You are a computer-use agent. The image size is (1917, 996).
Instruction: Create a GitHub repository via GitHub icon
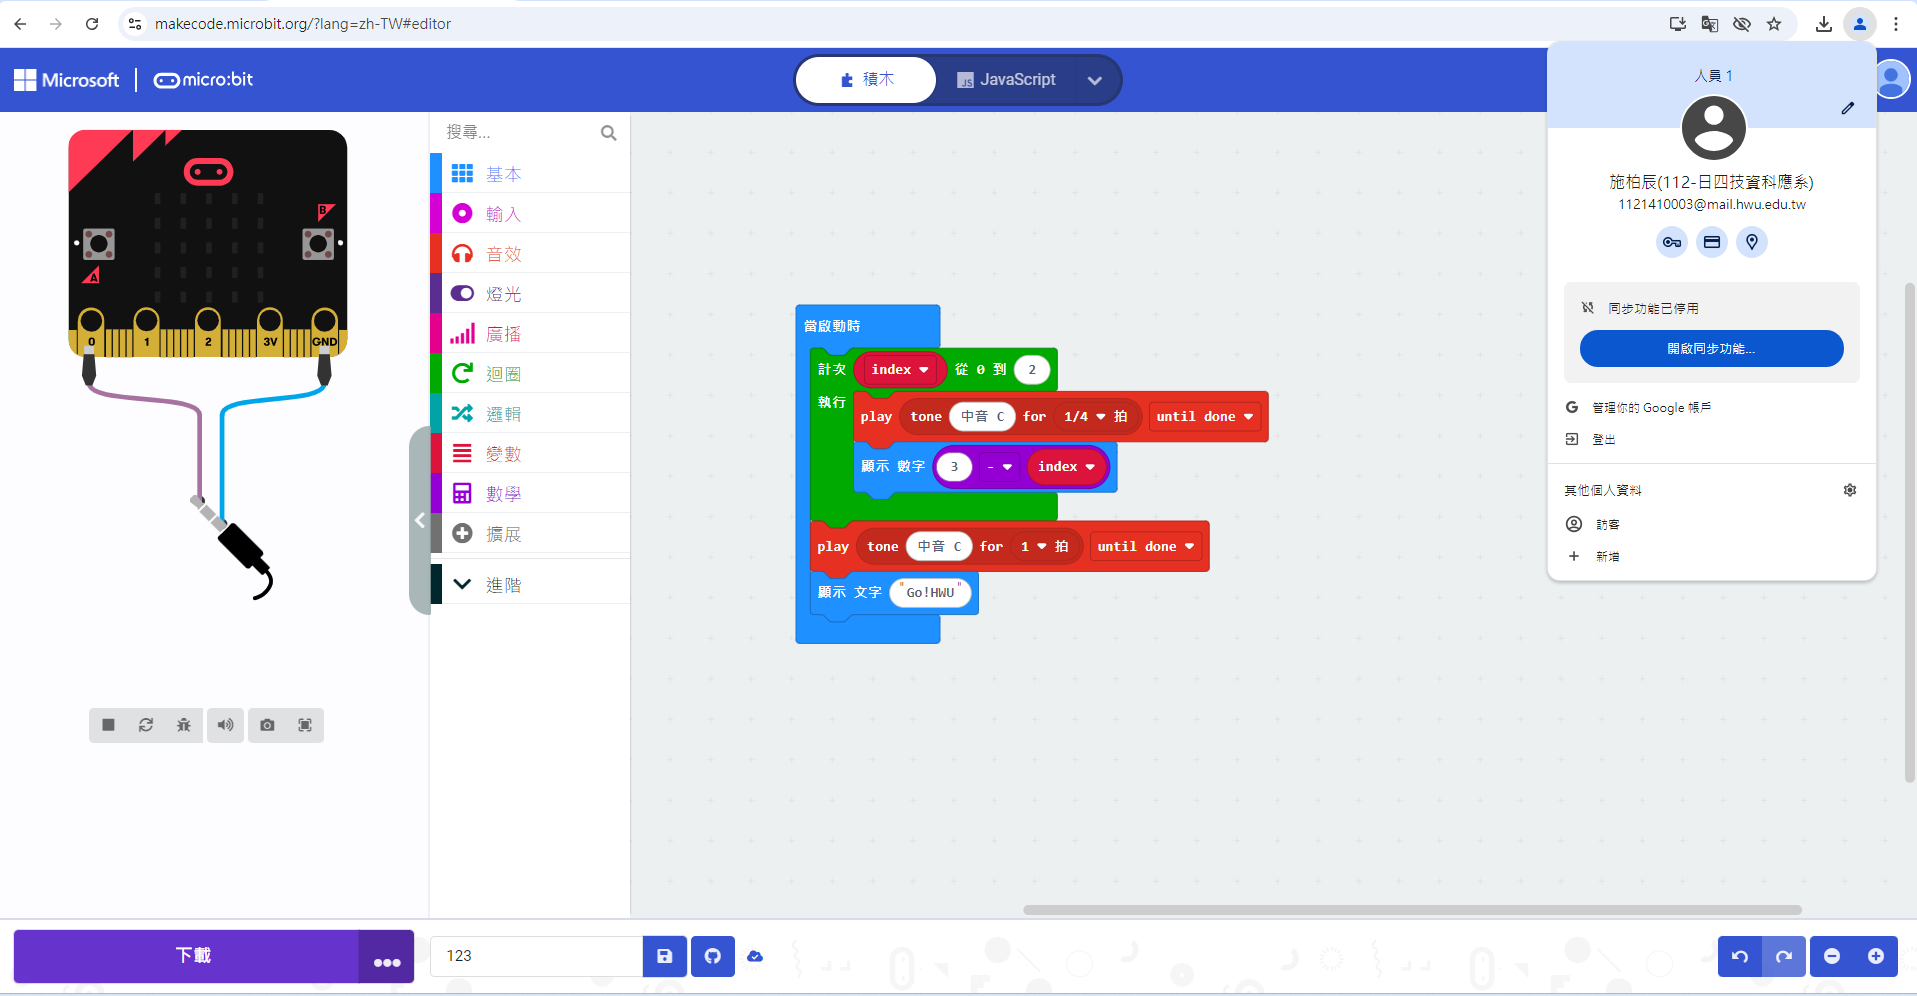713,956
